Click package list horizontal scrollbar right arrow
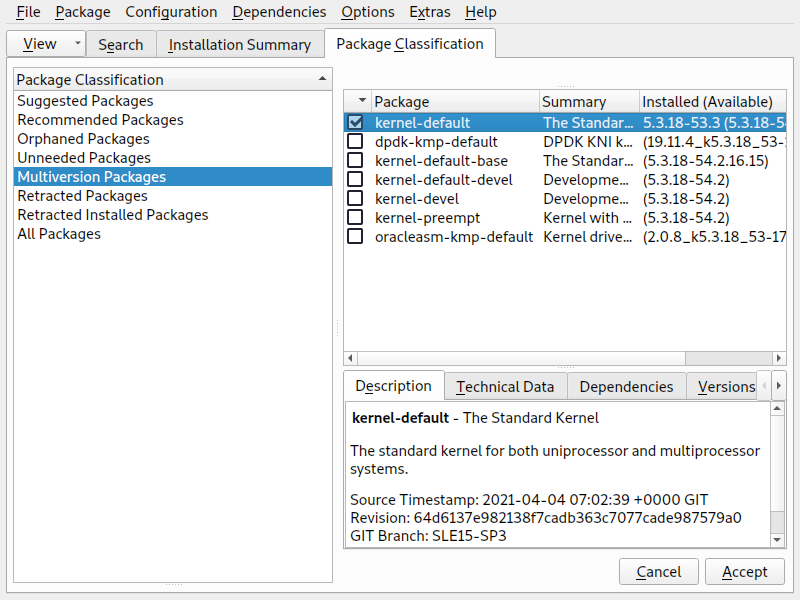Screen dimensions: 800x600 tap(779, 358)
